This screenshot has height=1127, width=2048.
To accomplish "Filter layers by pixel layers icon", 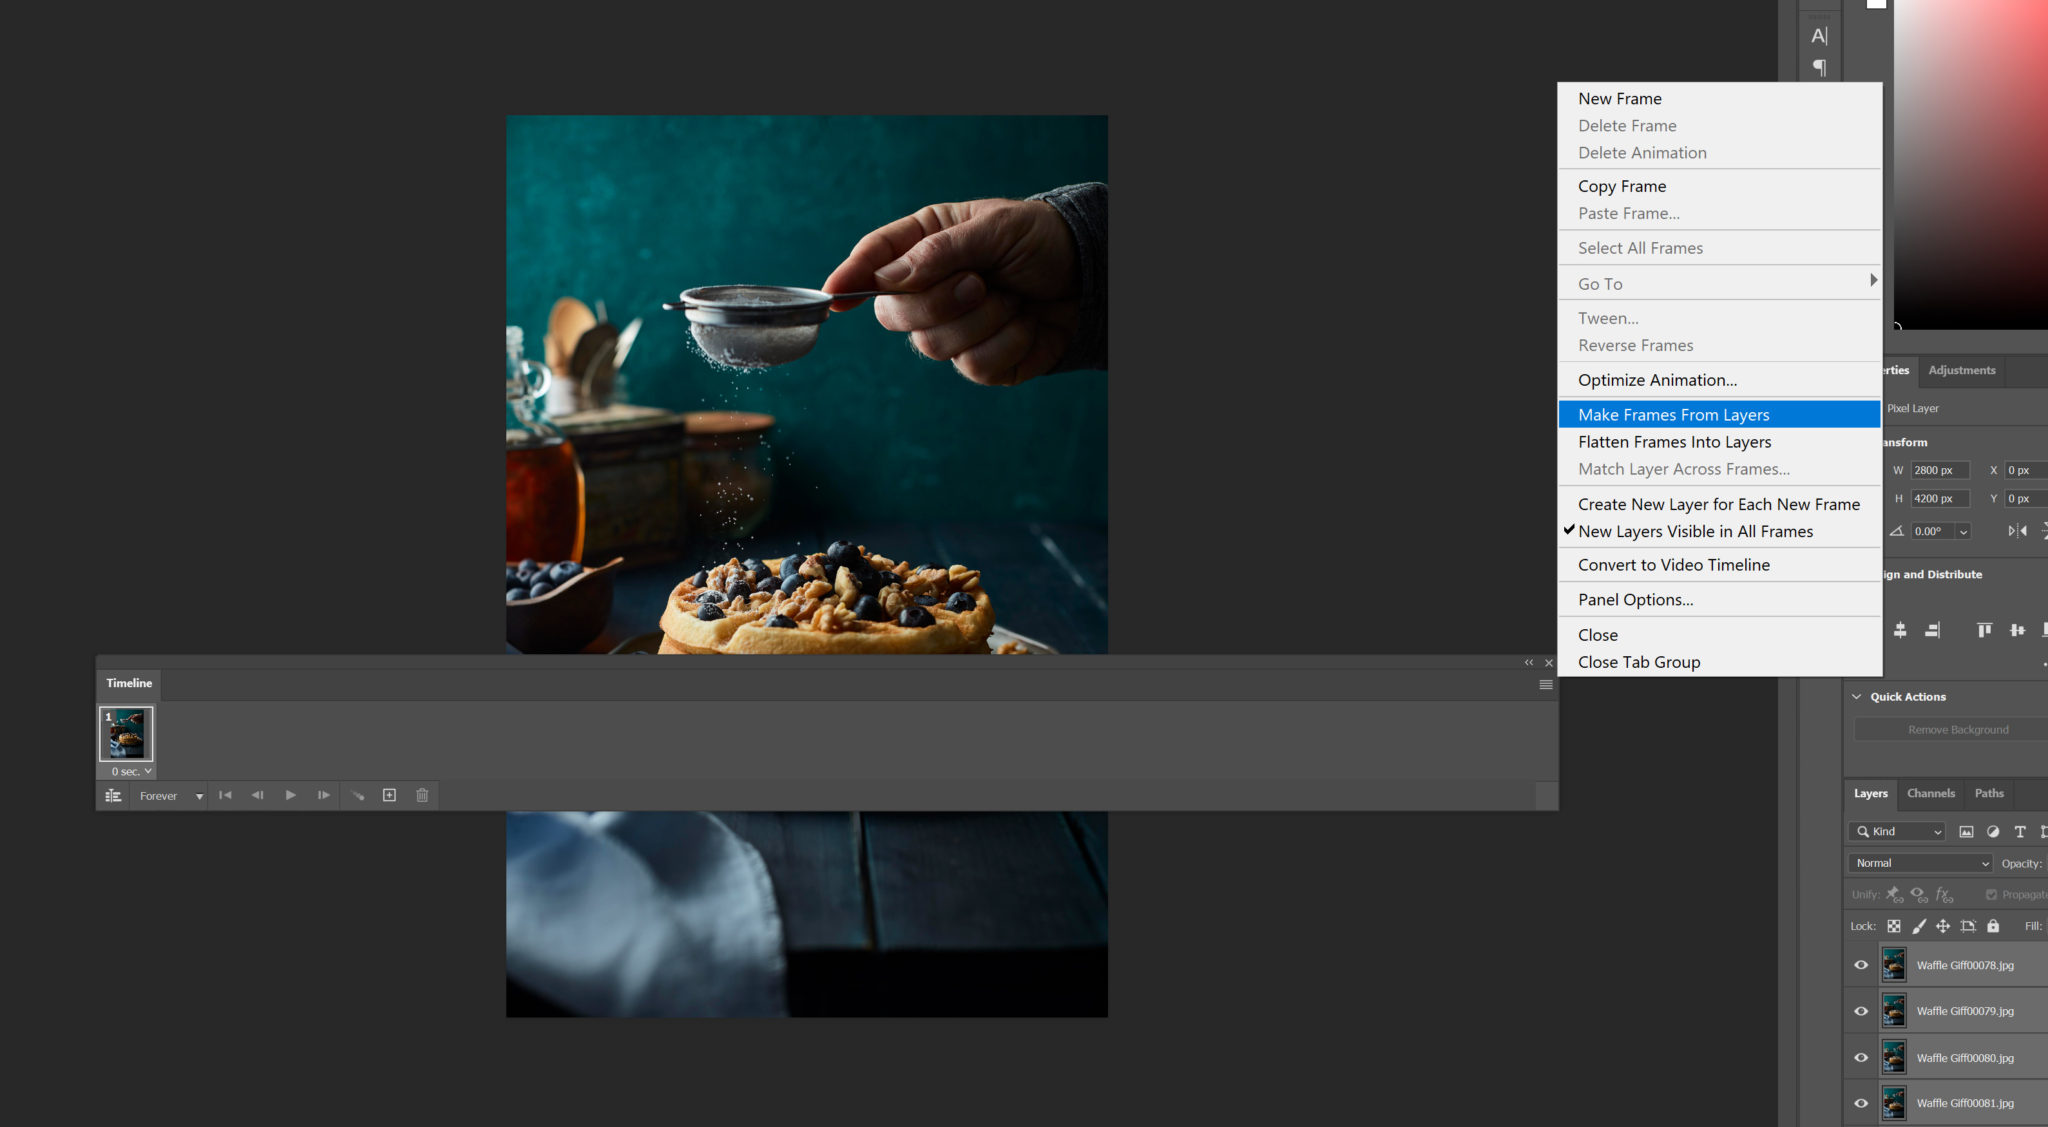I will tap(1966, 832).
